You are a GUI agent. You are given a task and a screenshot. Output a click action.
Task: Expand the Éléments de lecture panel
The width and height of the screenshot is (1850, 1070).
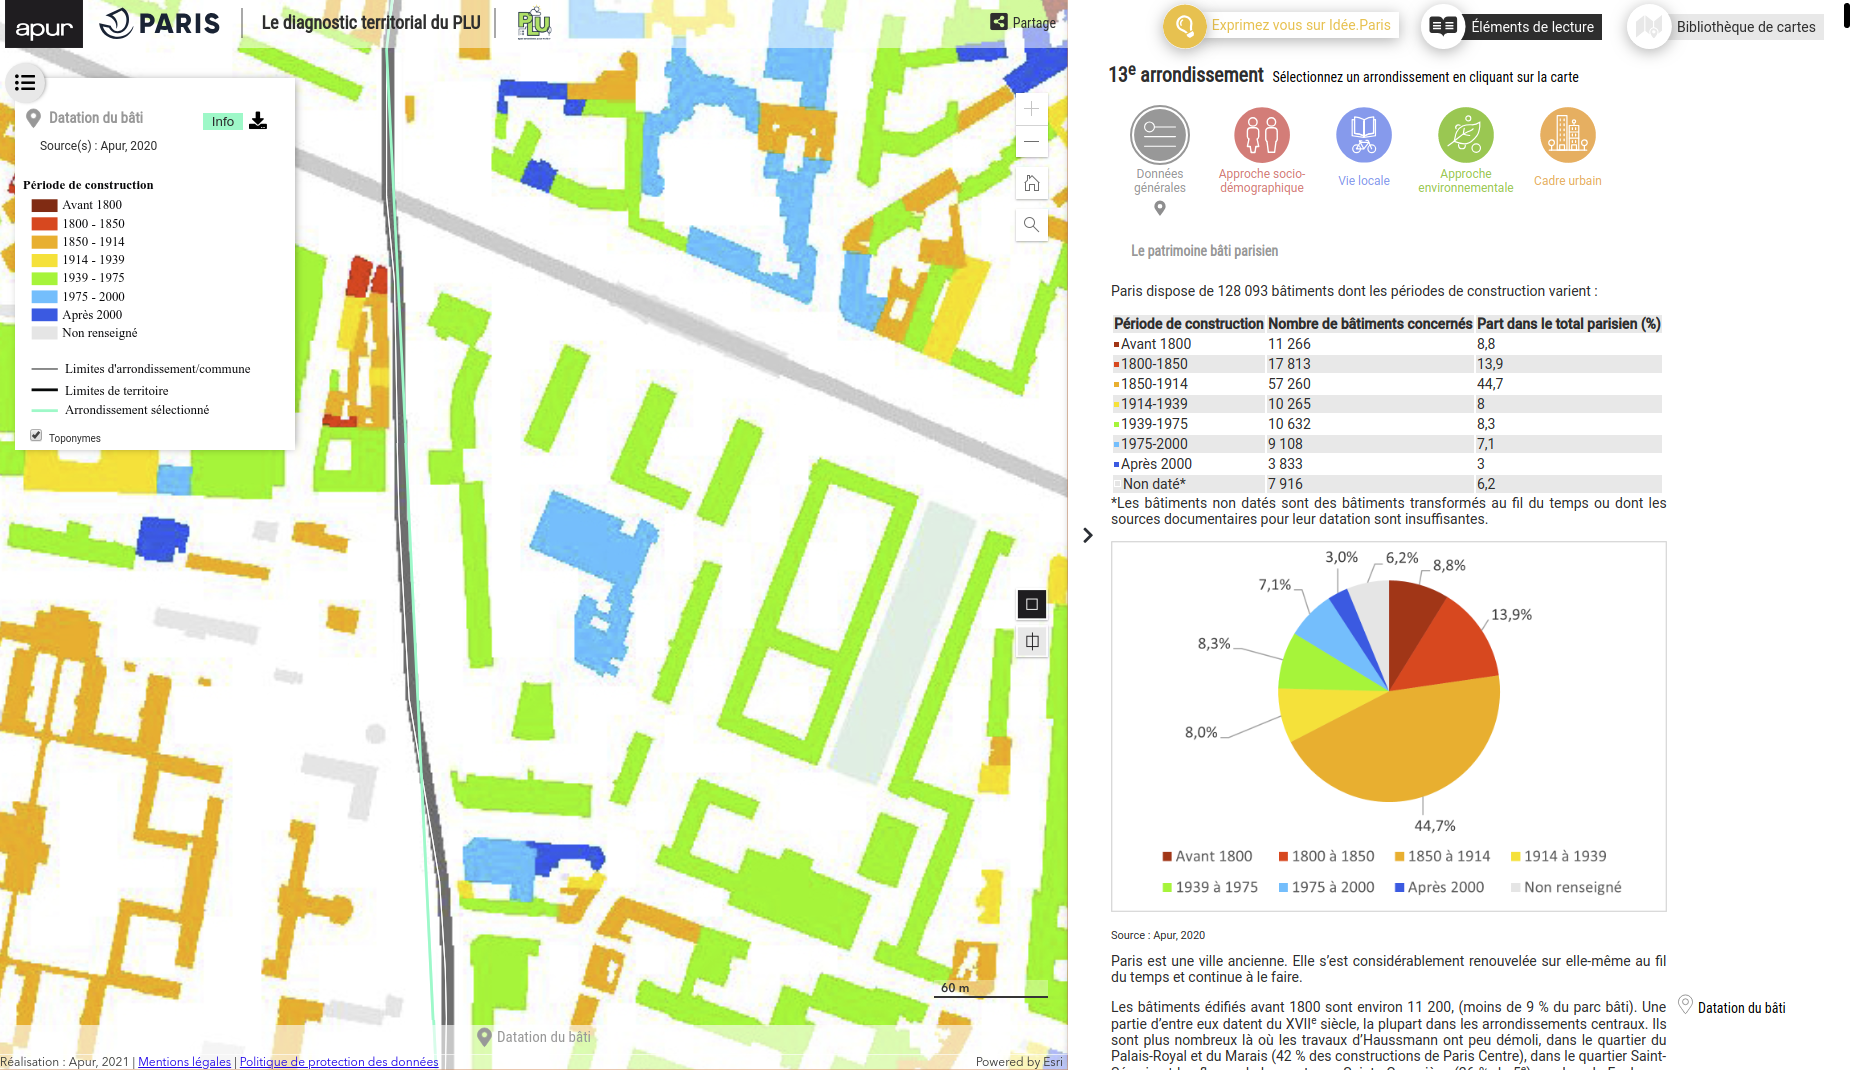[x=1514, y=27]
